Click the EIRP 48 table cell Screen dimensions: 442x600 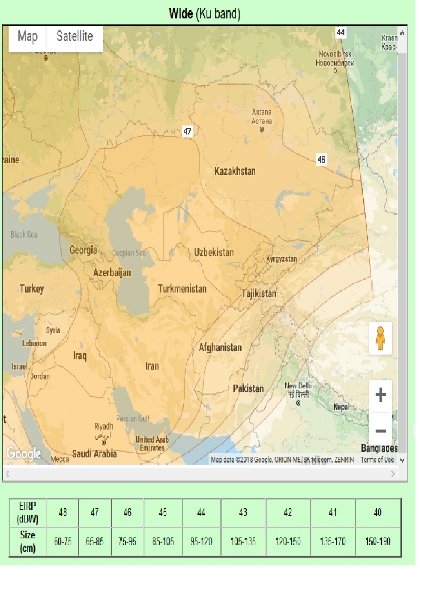[x=63, y=512]
